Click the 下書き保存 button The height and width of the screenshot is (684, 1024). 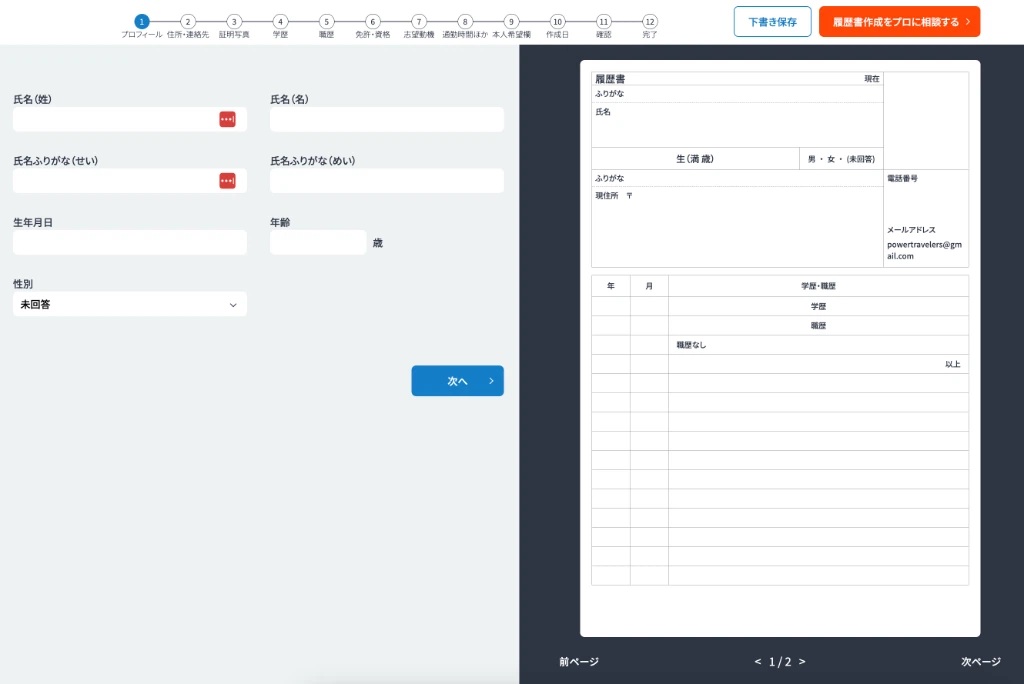(x=772, y=22)
